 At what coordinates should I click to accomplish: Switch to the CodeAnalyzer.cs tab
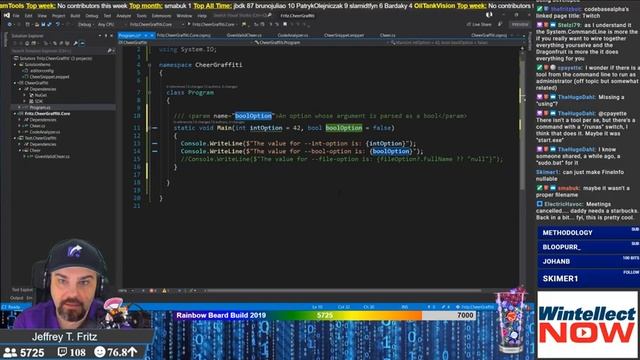[293, 36]
